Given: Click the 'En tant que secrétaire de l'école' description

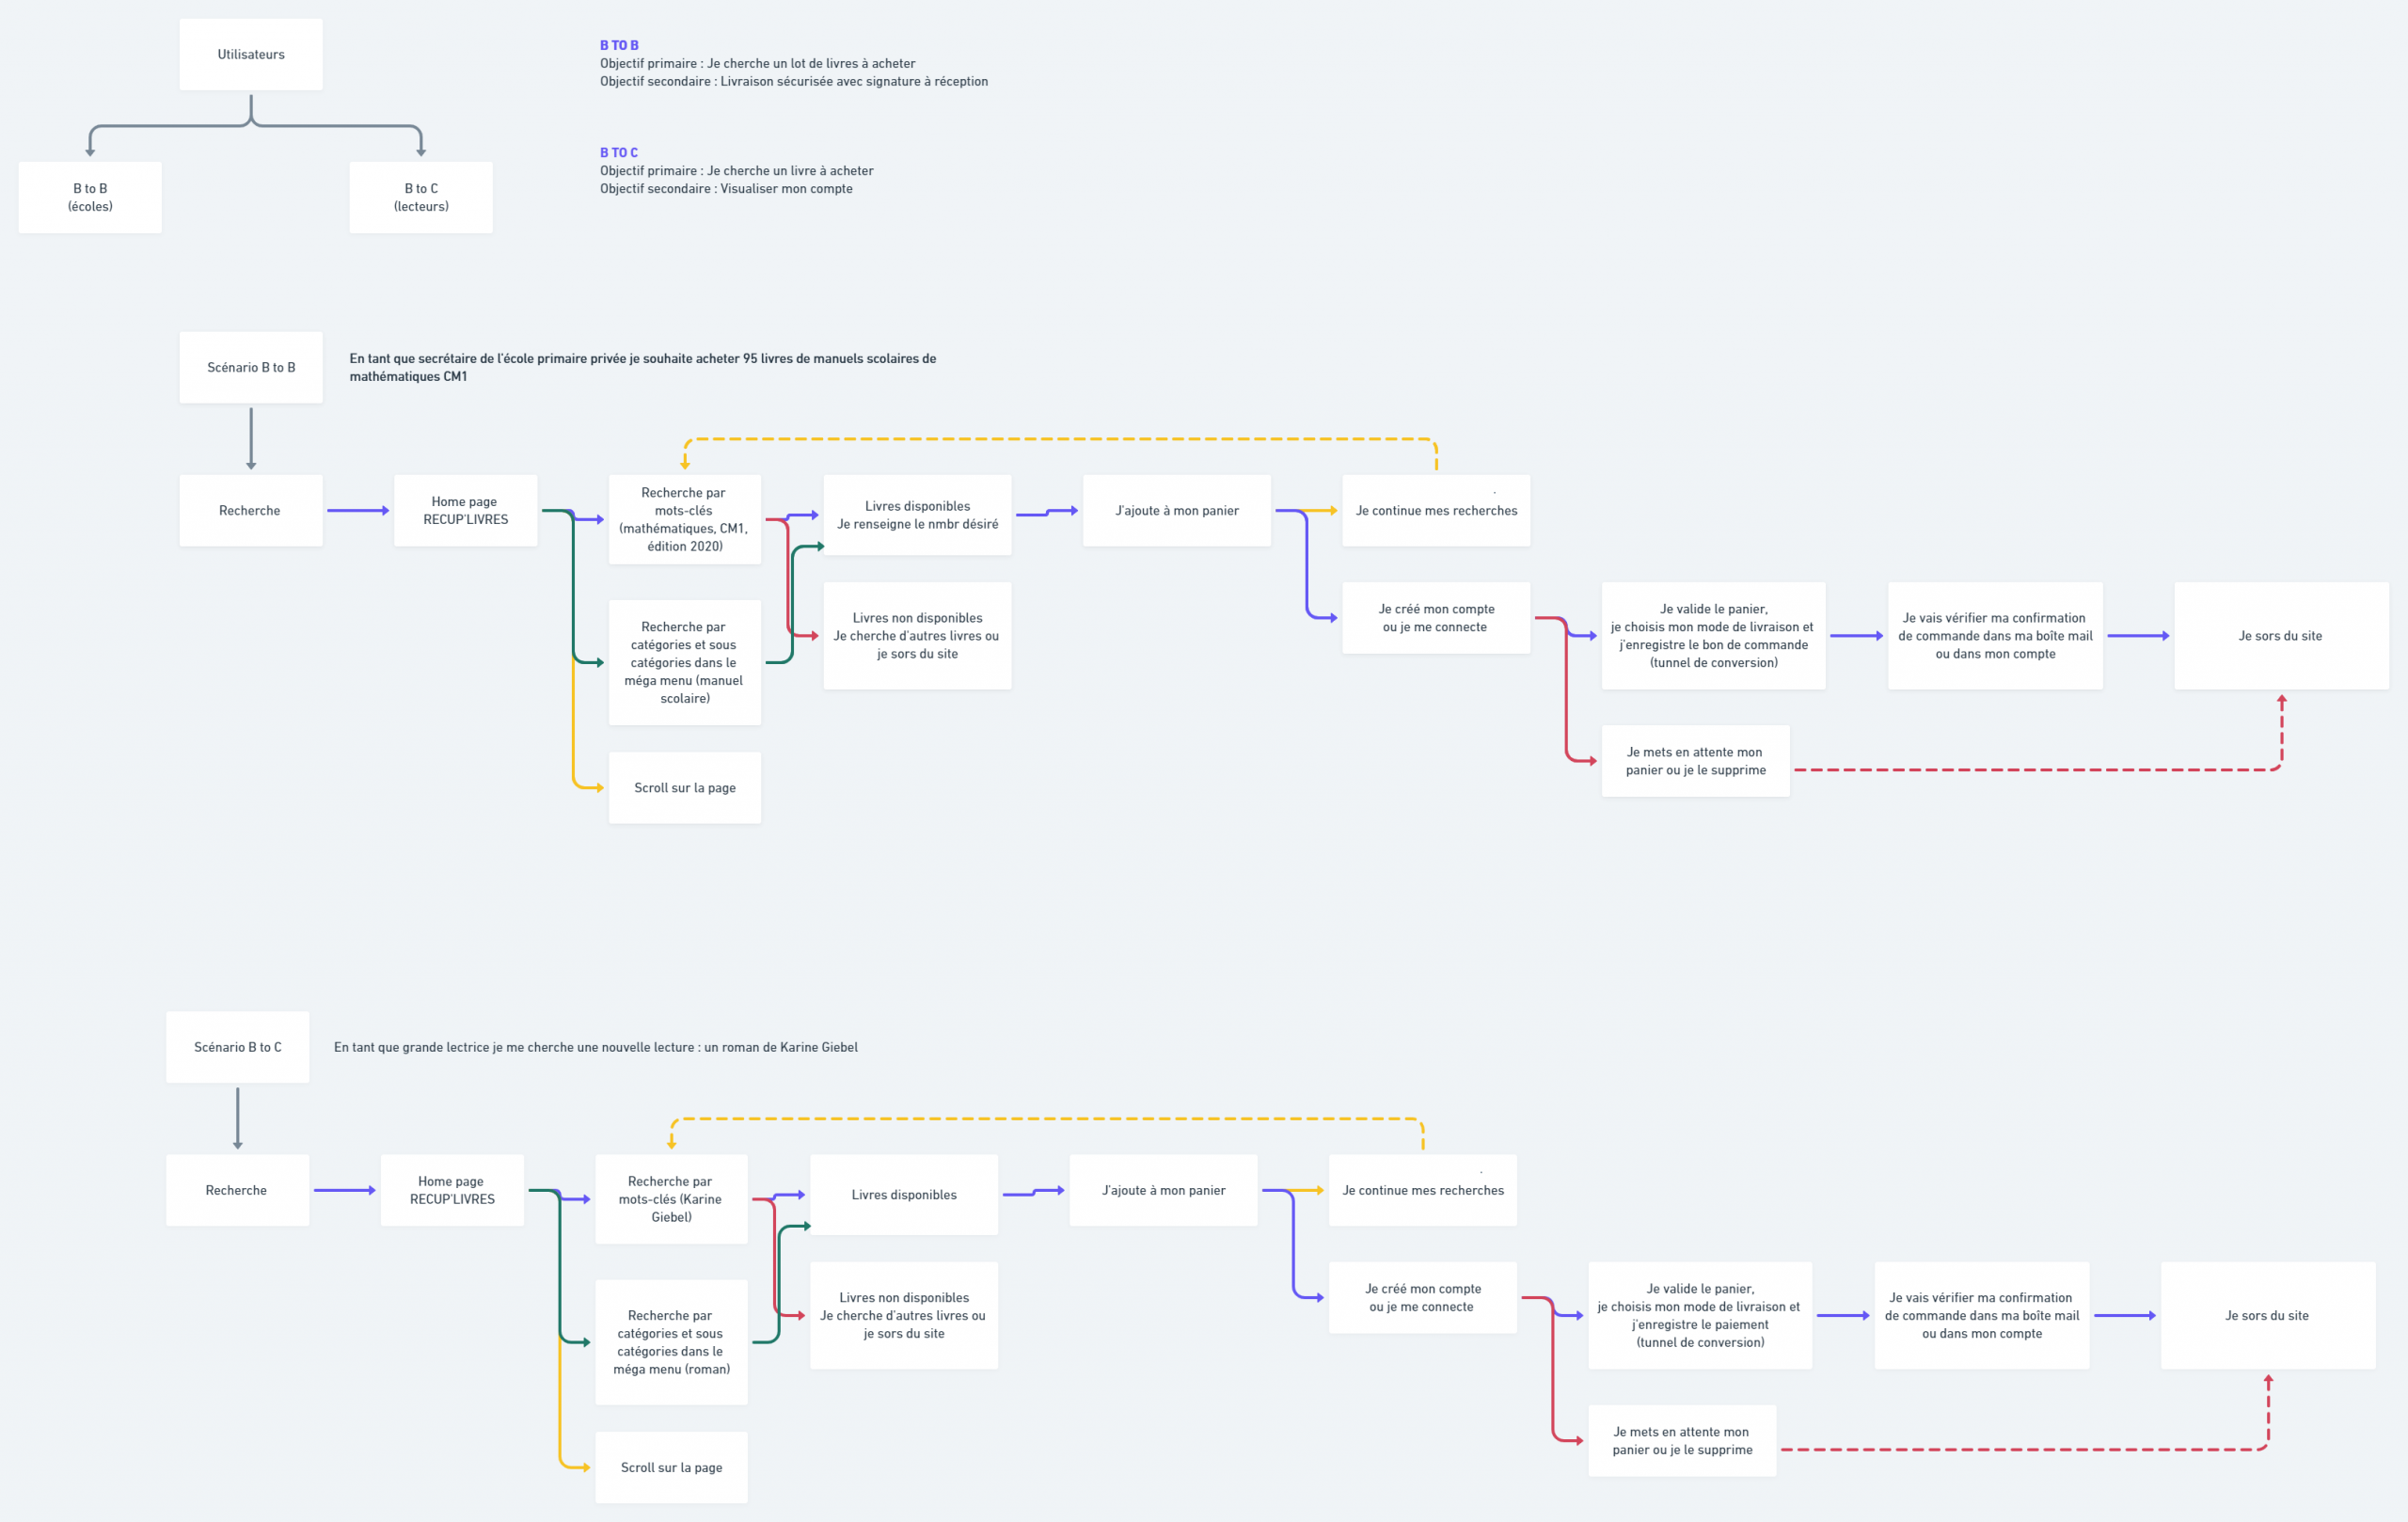Looking at the screenshot, I should click(x=643, y=367).
